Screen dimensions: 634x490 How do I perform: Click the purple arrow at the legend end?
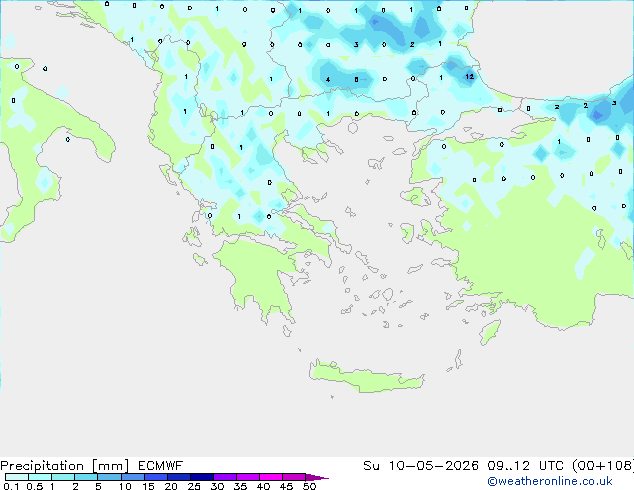click(317, 477)
